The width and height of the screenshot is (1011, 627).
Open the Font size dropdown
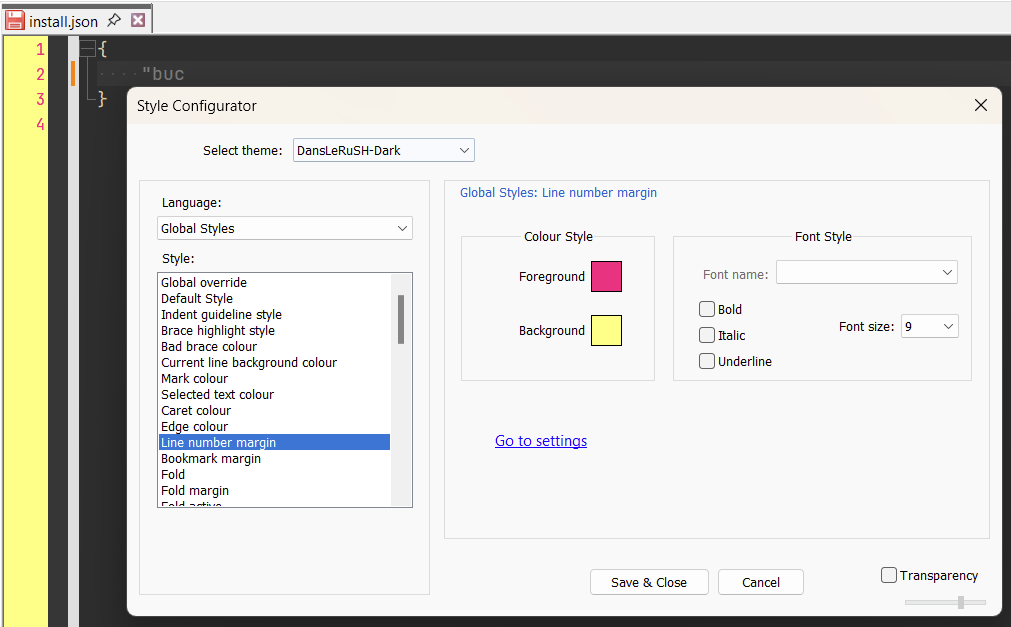pyautogui.click(x=930, y=326)
